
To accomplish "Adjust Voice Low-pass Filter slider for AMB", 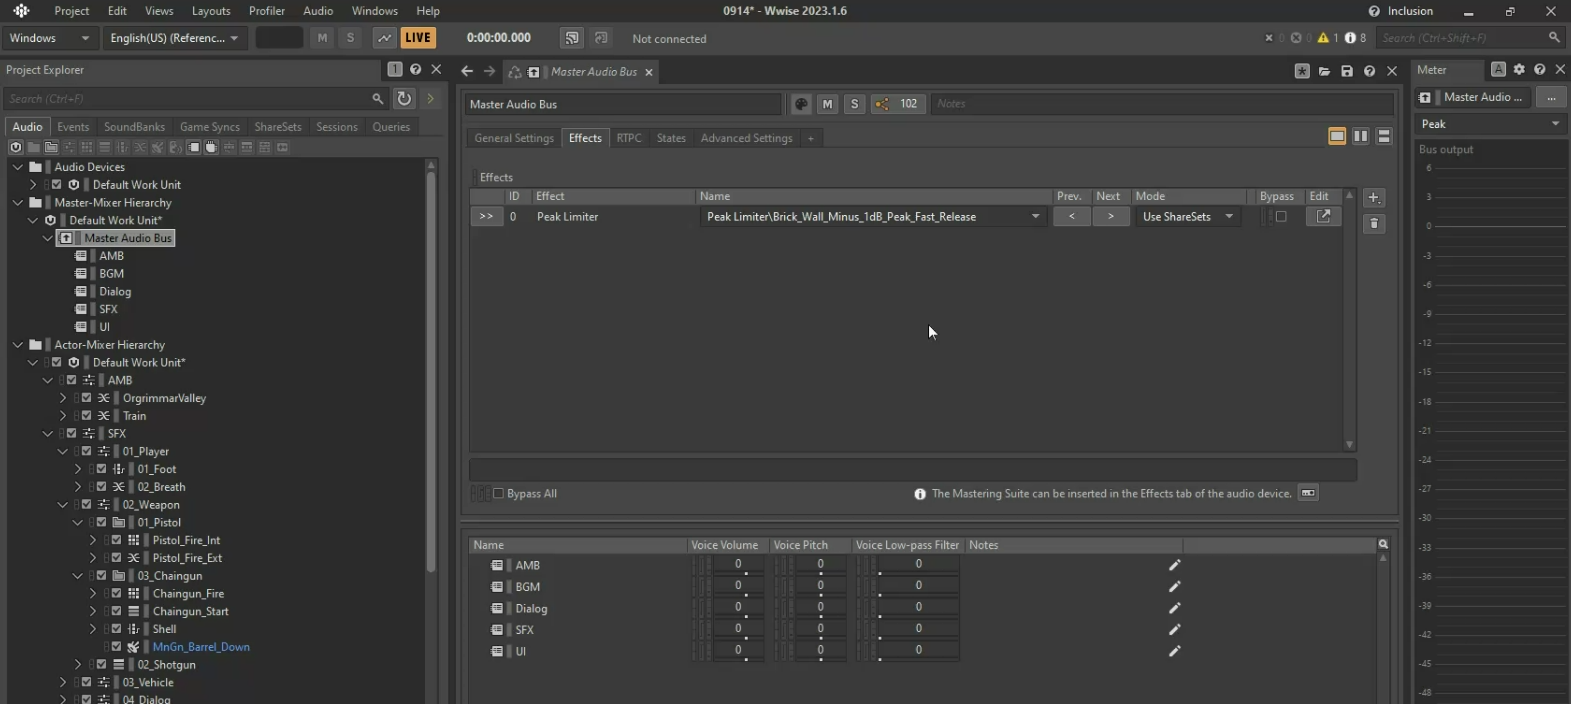I will 918,565.
